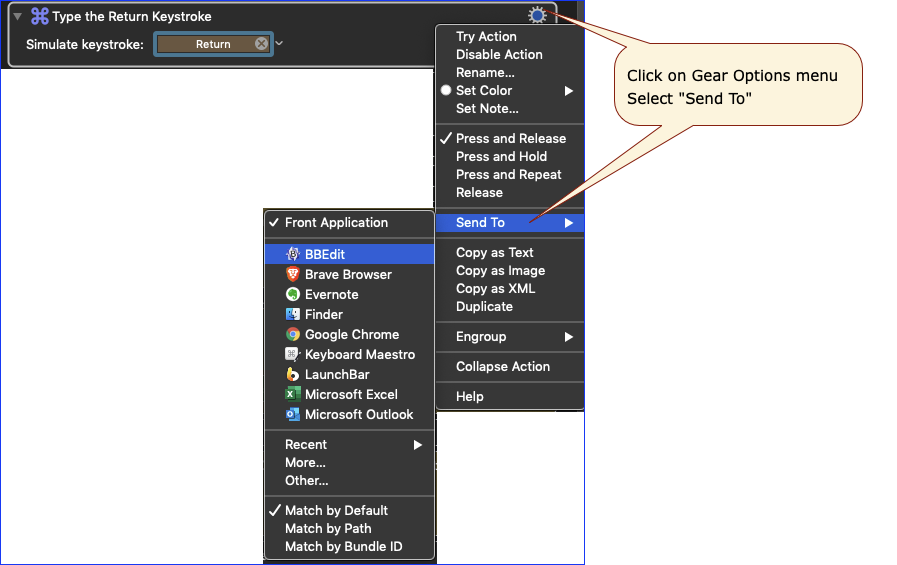Expand the Recent submenu arrow

point(418,444)
